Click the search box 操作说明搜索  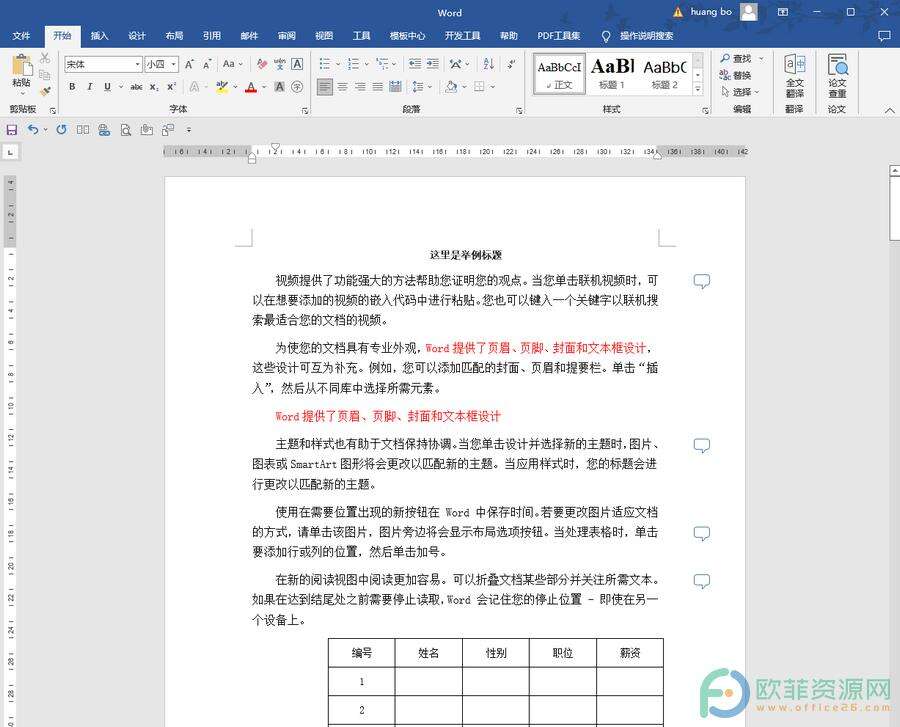click(x=646, y=36)
